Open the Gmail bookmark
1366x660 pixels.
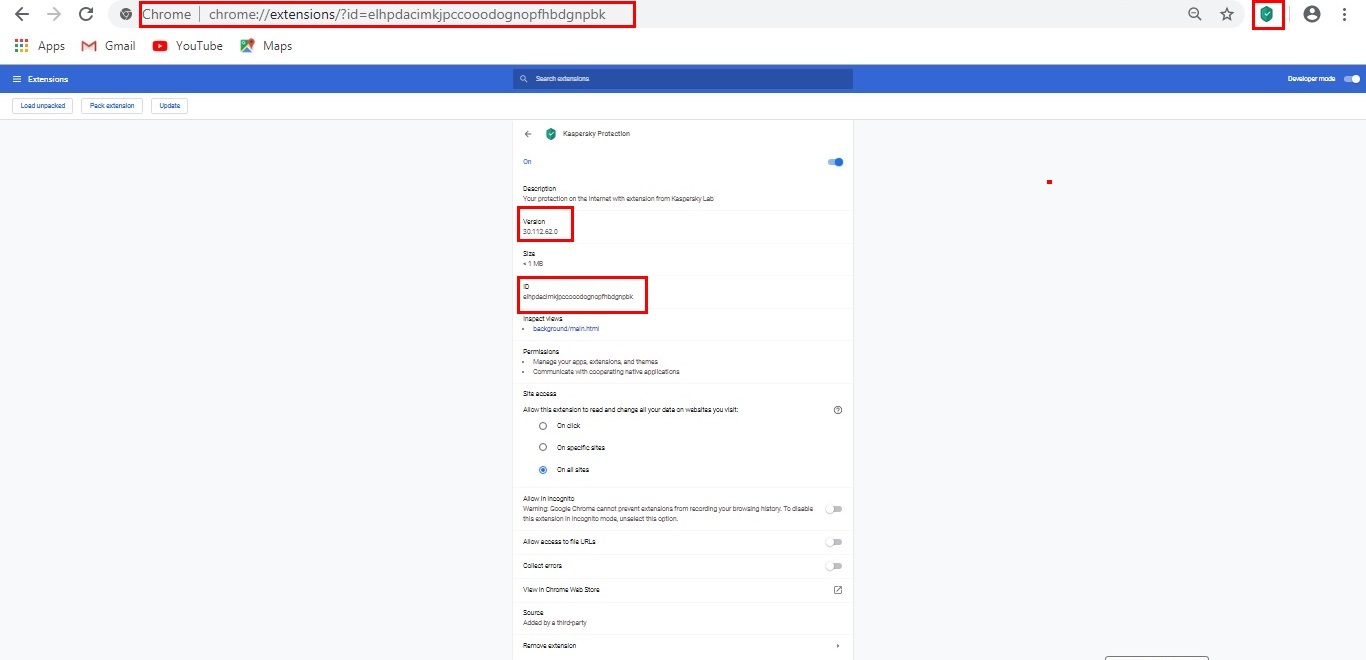click(108, 46)
